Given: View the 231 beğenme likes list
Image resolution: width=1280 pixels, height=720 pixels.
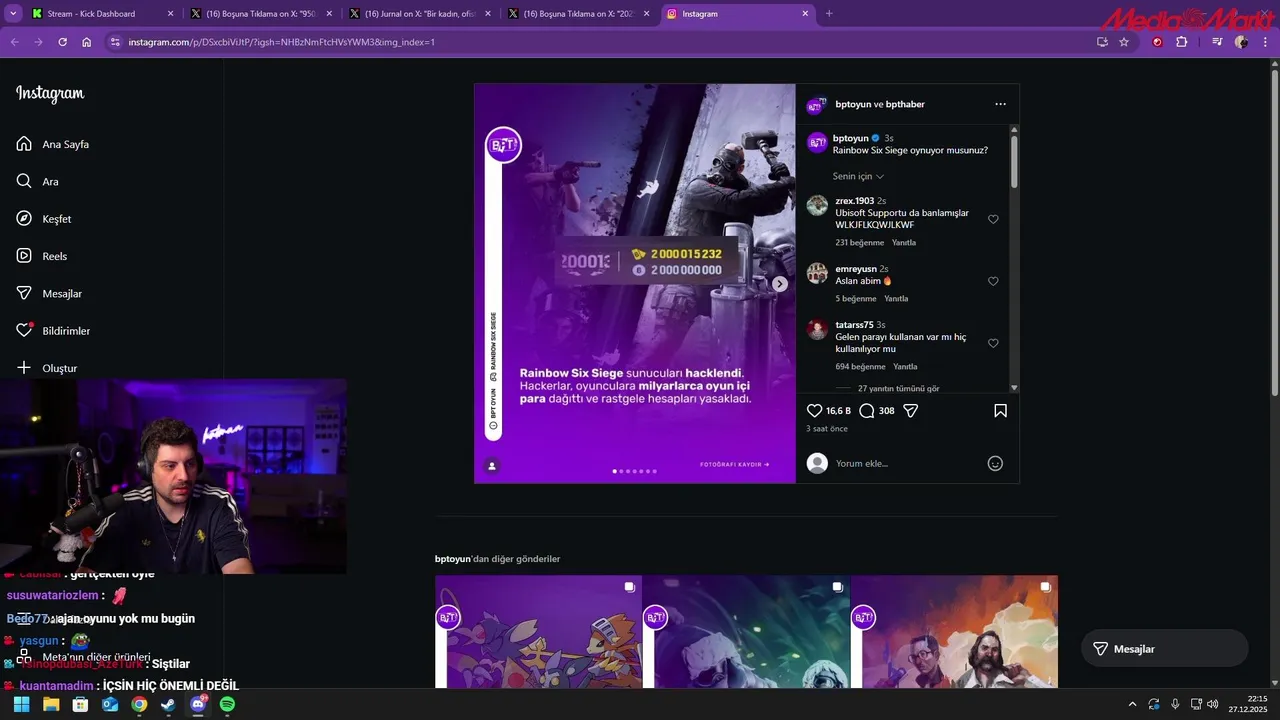Looking at the screenshot, I should tap(860, 242).
